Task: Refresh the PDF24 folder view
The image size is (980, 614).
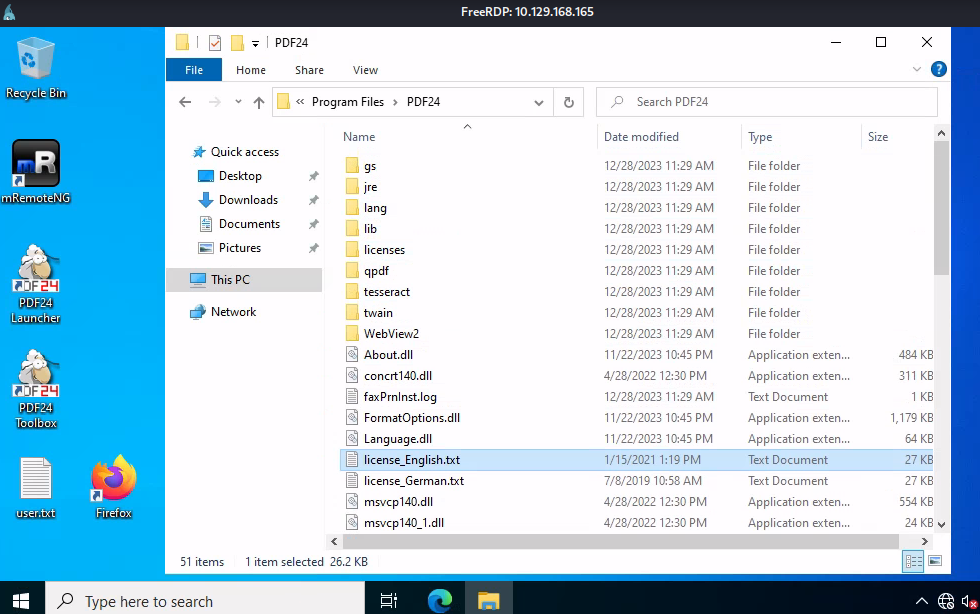Action: [568, 102]
